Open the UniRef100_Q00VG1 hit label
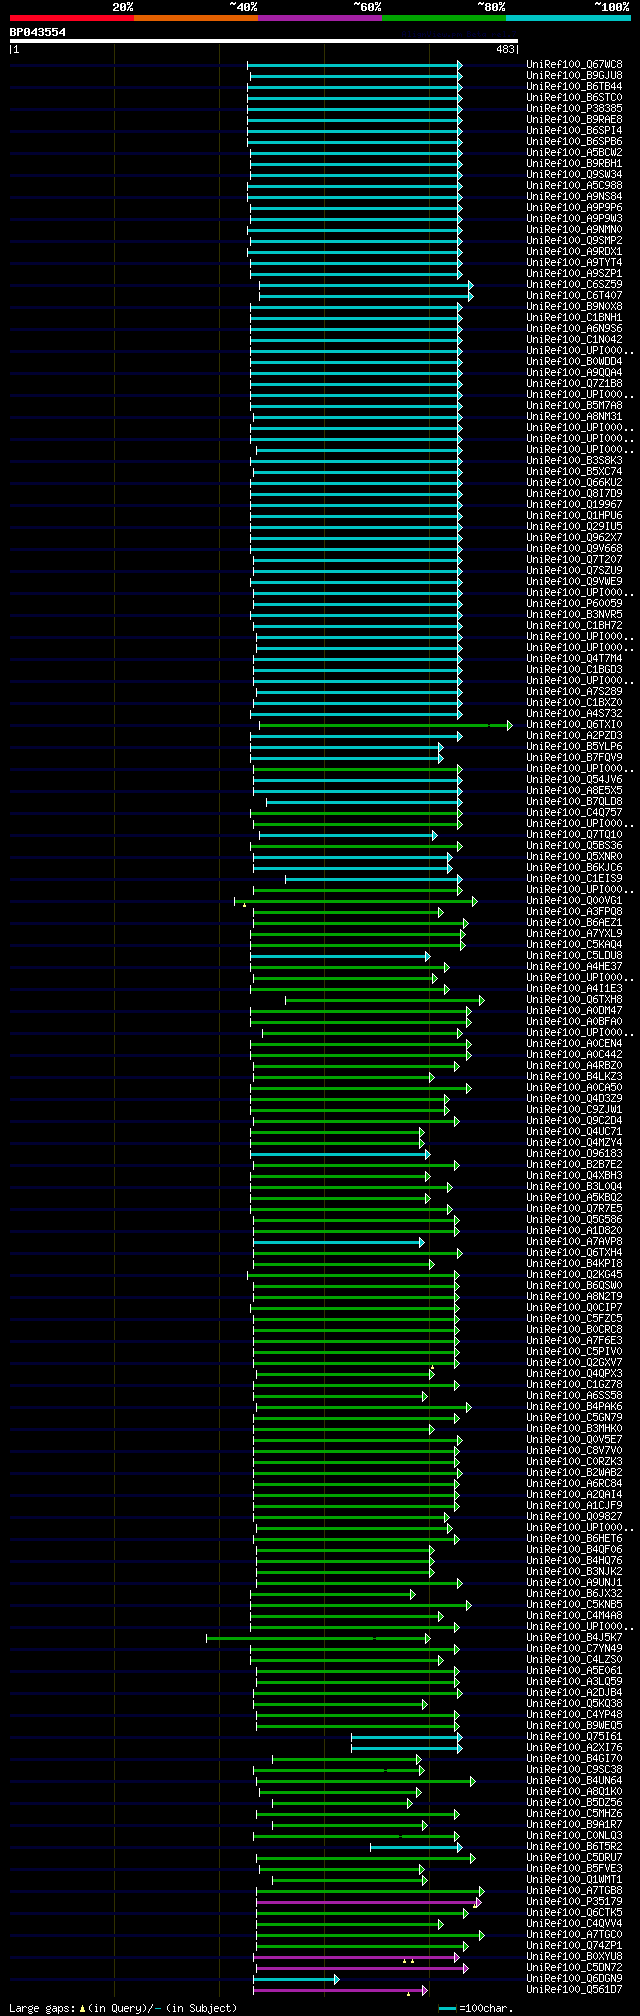 (574, 900)
